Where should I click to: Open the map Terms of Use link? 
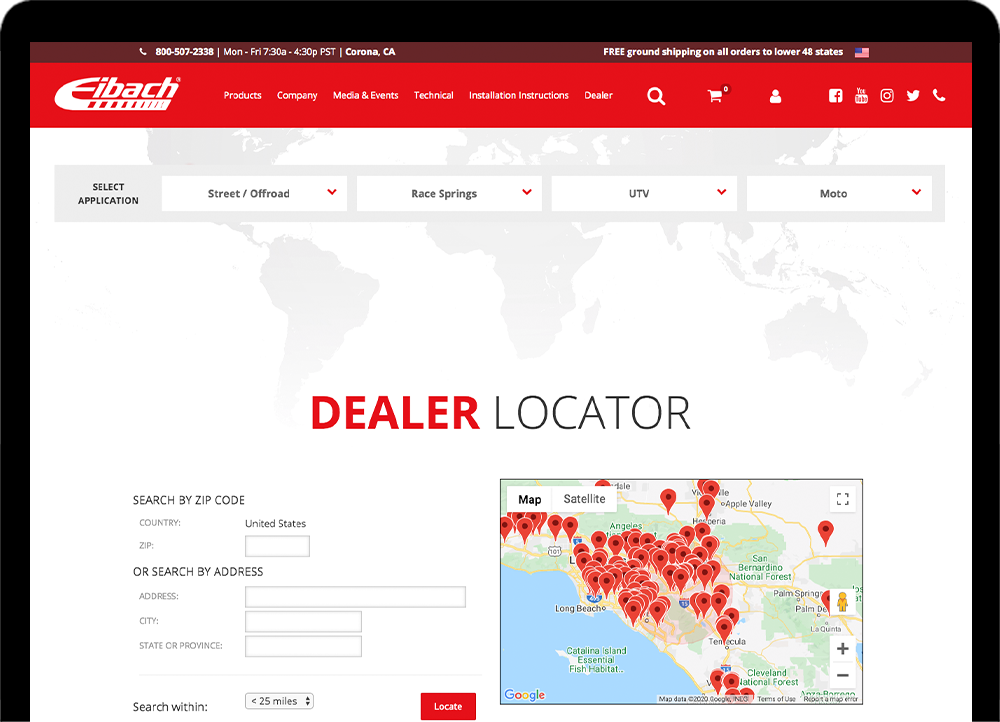776,699
